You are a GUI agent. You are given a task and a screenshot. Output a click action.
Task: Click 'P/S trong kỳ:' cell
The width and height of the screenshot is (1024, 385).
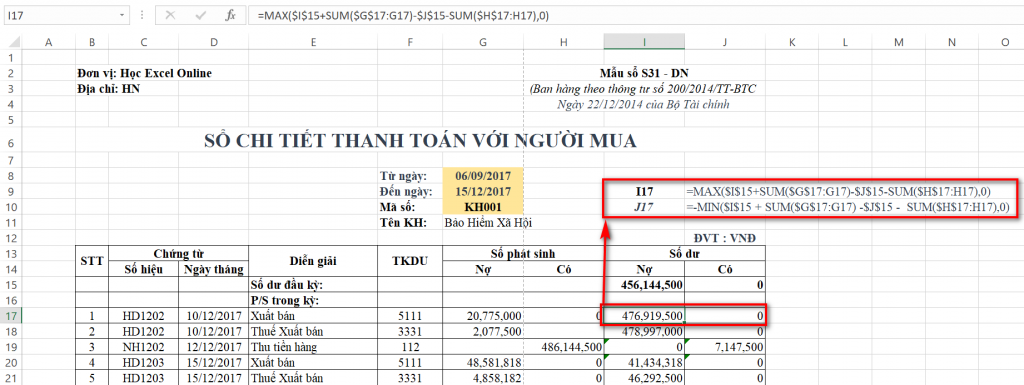click(313, 300)
